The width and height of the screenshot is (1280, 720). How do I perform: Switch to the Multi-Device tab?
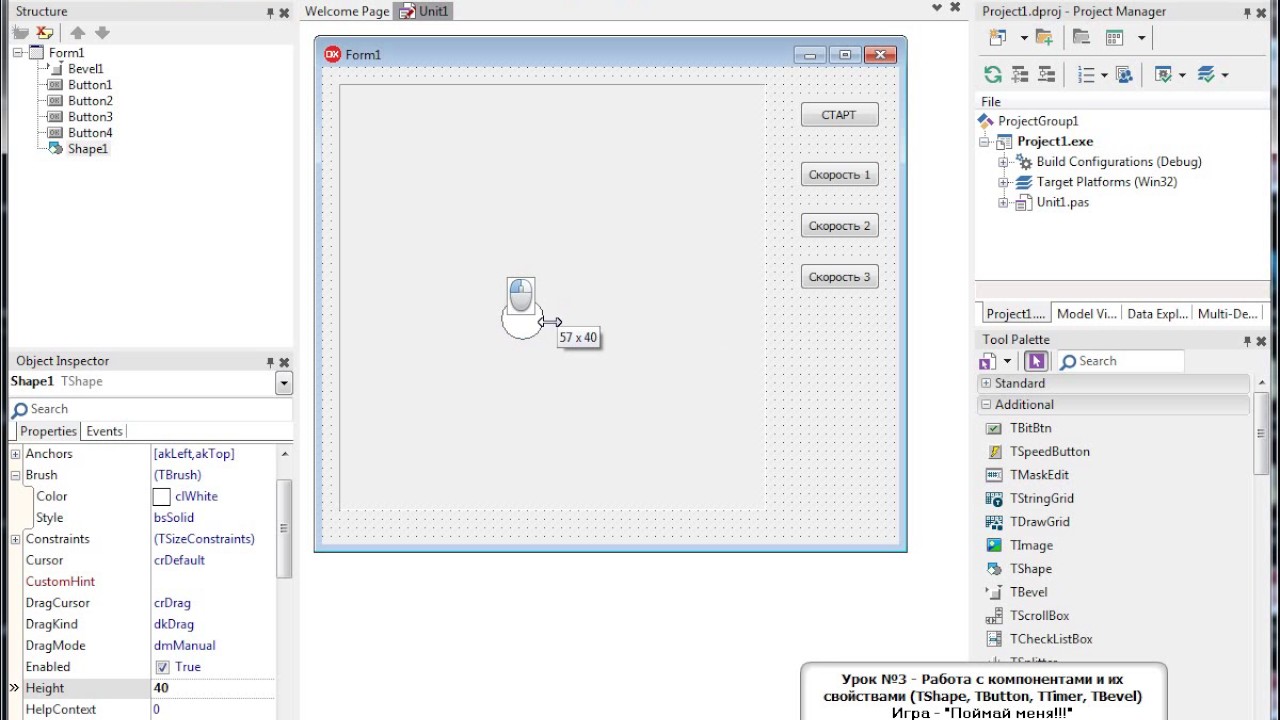tap(1227, 314)
